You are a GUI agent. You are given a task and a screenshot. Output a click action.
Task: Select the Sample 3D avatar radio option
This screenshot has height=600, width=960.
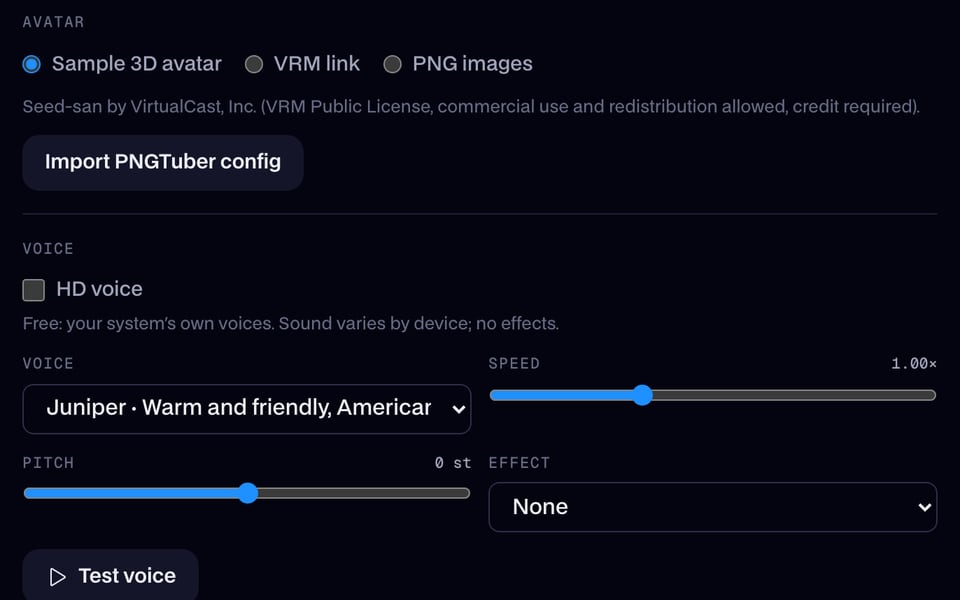coord(32,64)
